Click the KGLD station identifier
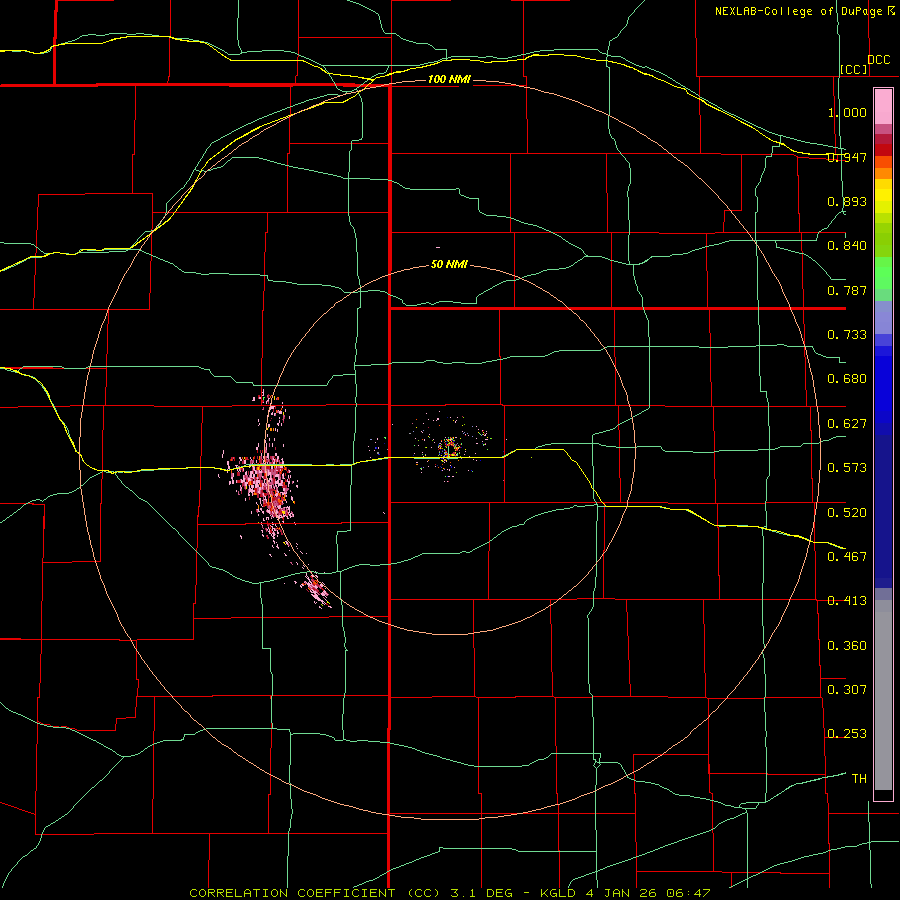Image resolution: width=900 pixels, height=900 pixels. [558, 893]
